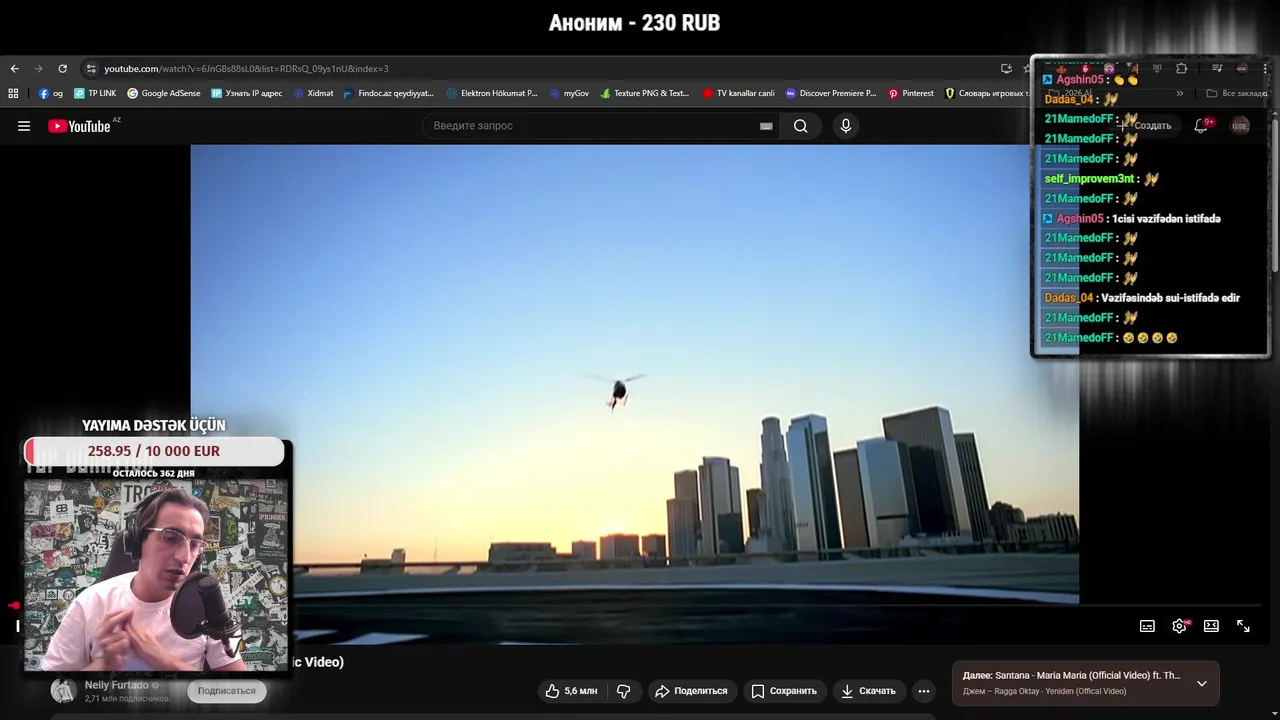Dislike the video with thumbs-down
1280x720 pixels.
(623, 691)
